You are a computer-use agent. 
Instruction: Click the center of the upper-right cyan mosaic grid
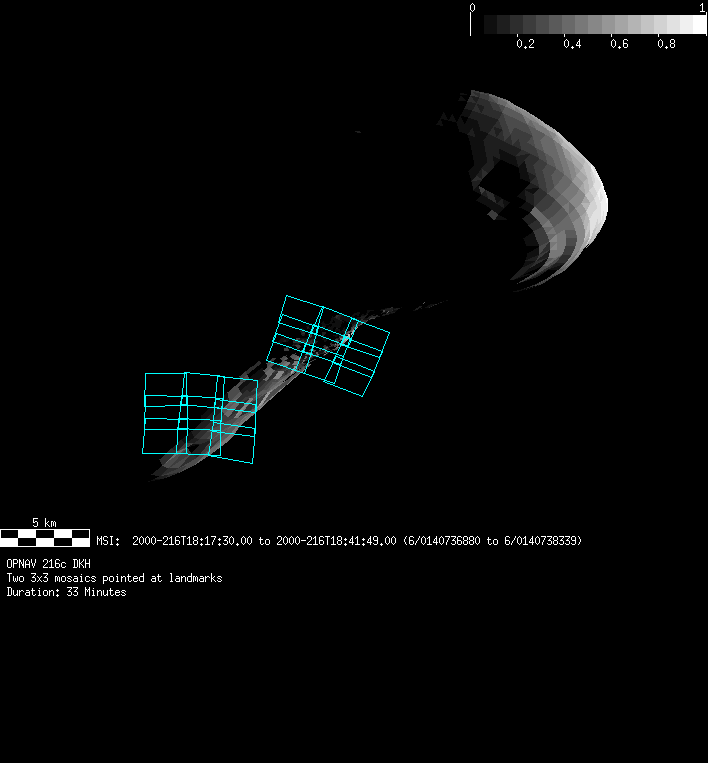[x=329, y=346]
